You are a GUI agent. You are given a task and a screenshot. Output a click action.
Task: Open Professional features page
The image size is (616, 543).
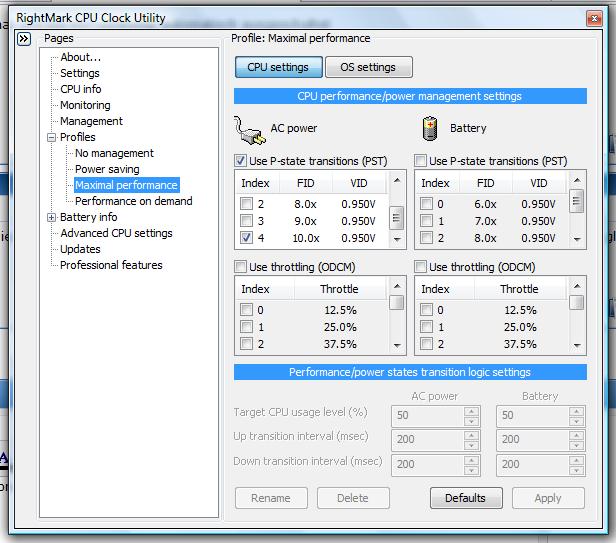pyautogui.click(x=111, y=265)
